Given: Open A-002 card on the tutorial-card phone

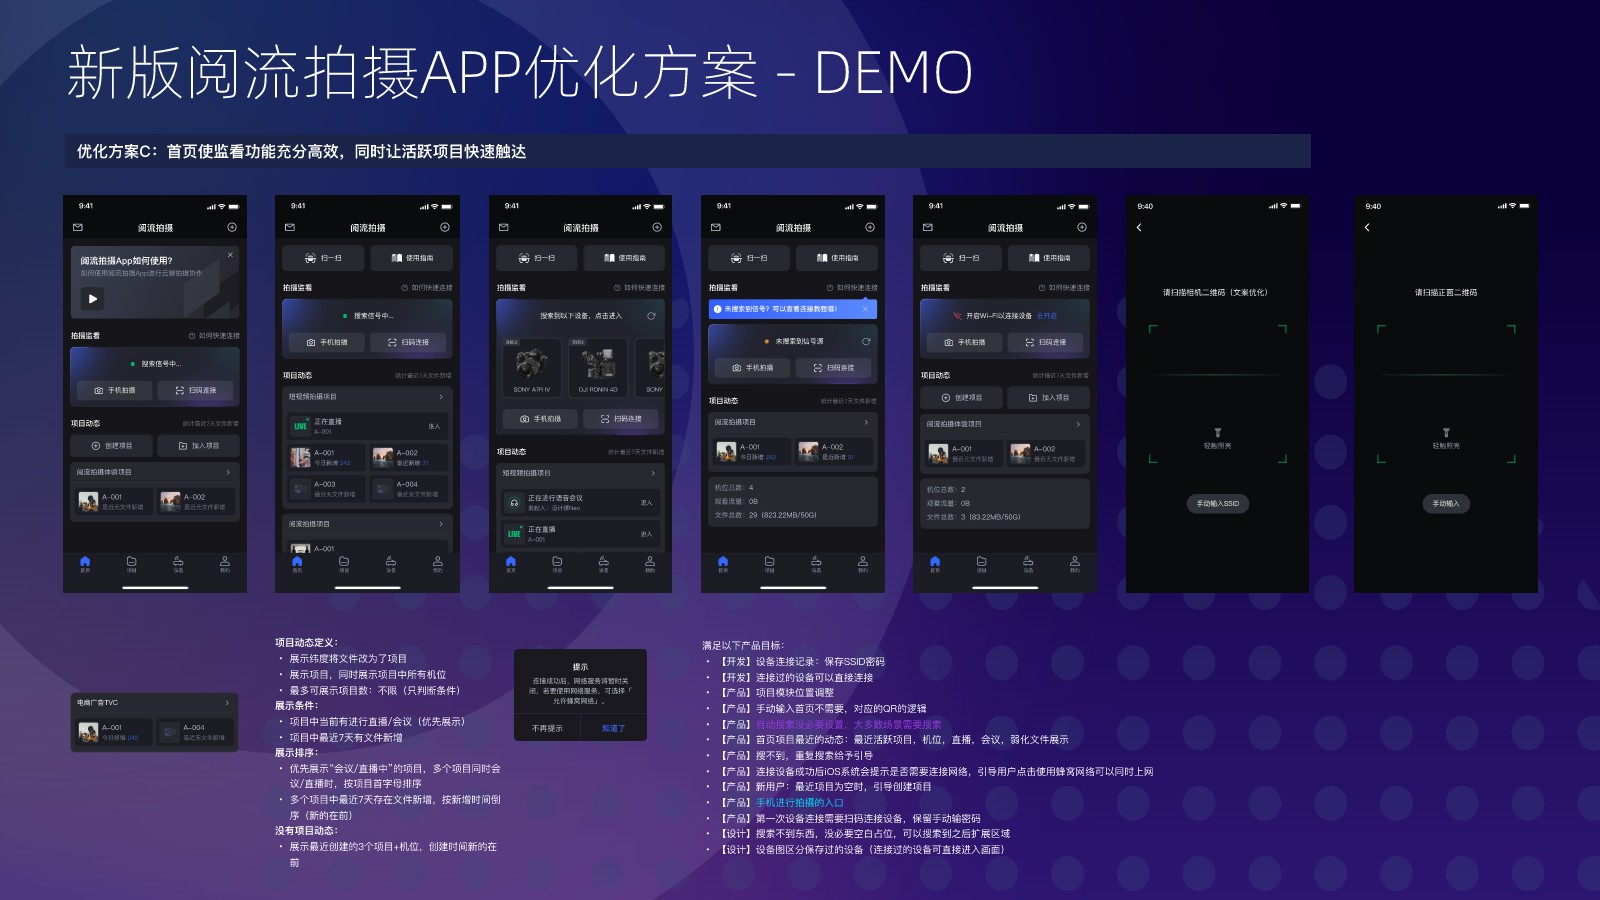Looking at the screenshot, I should (198, 501).
